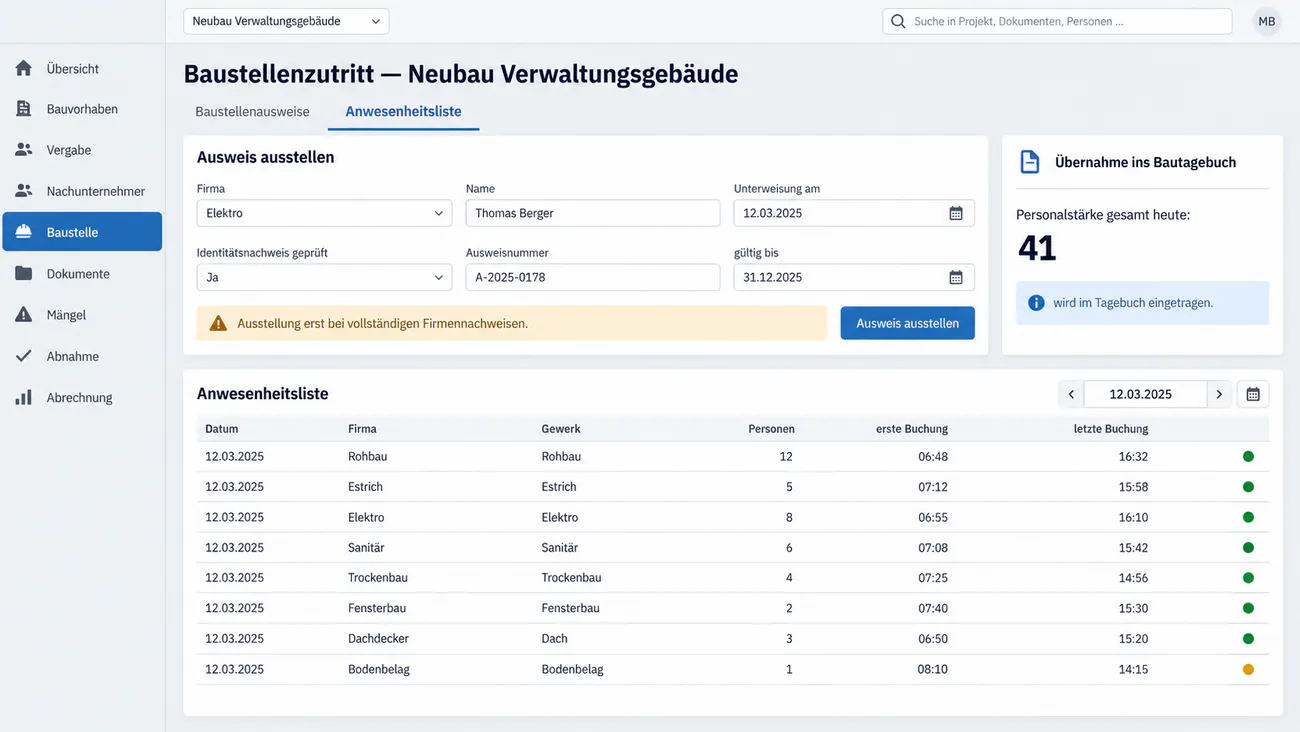Click the Unterweisung am date field 12.03.2025
1300x732 pixels.
(854, 213)
